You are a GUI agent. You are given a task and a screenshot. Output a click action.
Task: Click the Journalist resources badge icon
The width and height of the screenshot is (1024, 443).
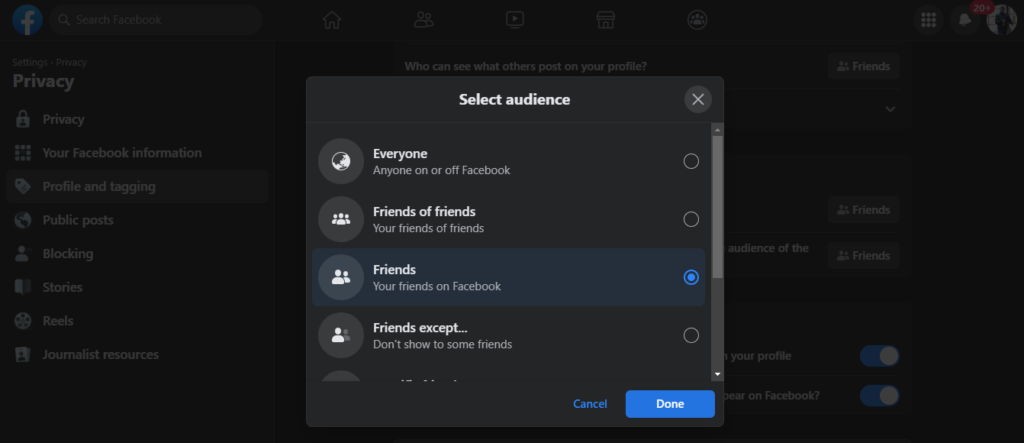[23, 355]
